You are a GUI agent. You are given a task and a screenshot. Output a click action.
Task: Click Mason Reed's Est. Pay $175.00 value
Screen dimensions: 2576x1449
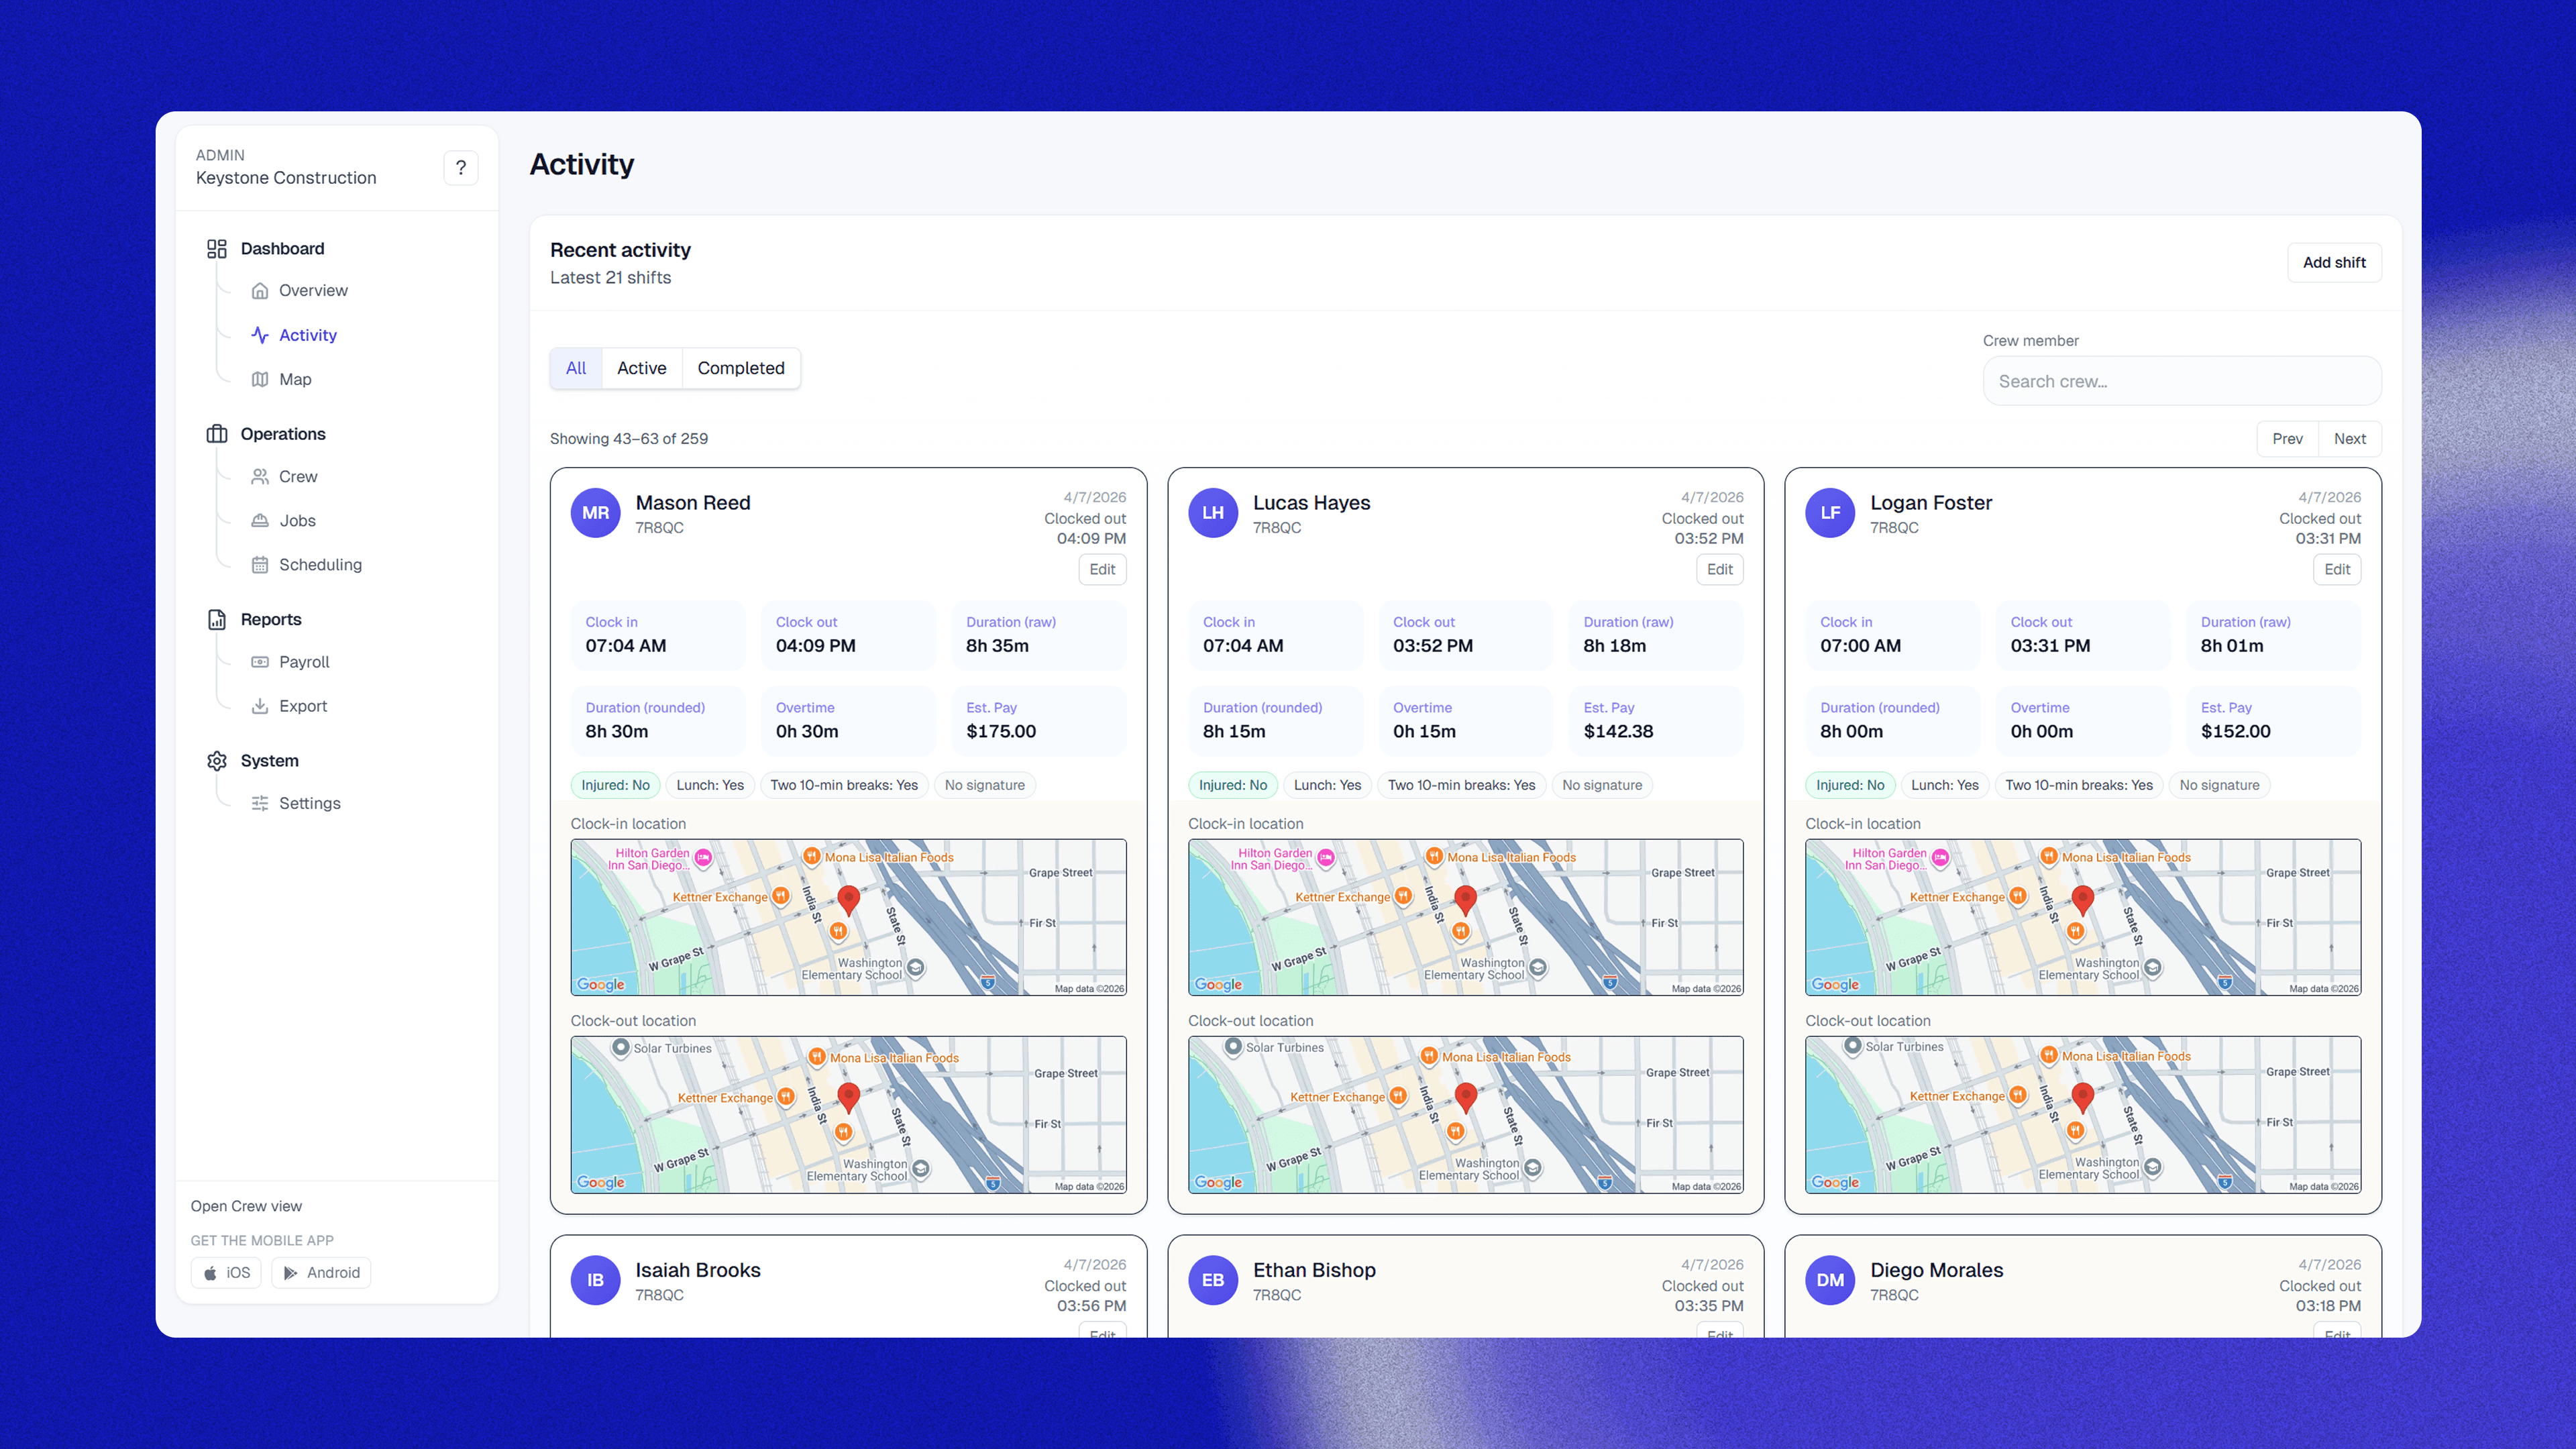(1001, 732)
